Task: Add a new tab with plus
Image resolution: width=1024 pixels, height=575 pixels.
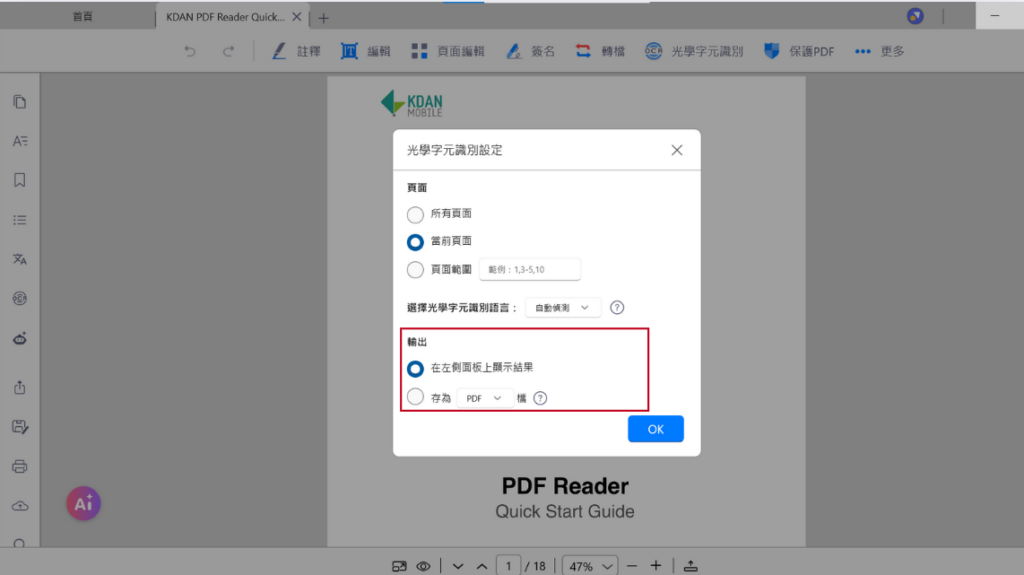Action: (x=323, y=18)
